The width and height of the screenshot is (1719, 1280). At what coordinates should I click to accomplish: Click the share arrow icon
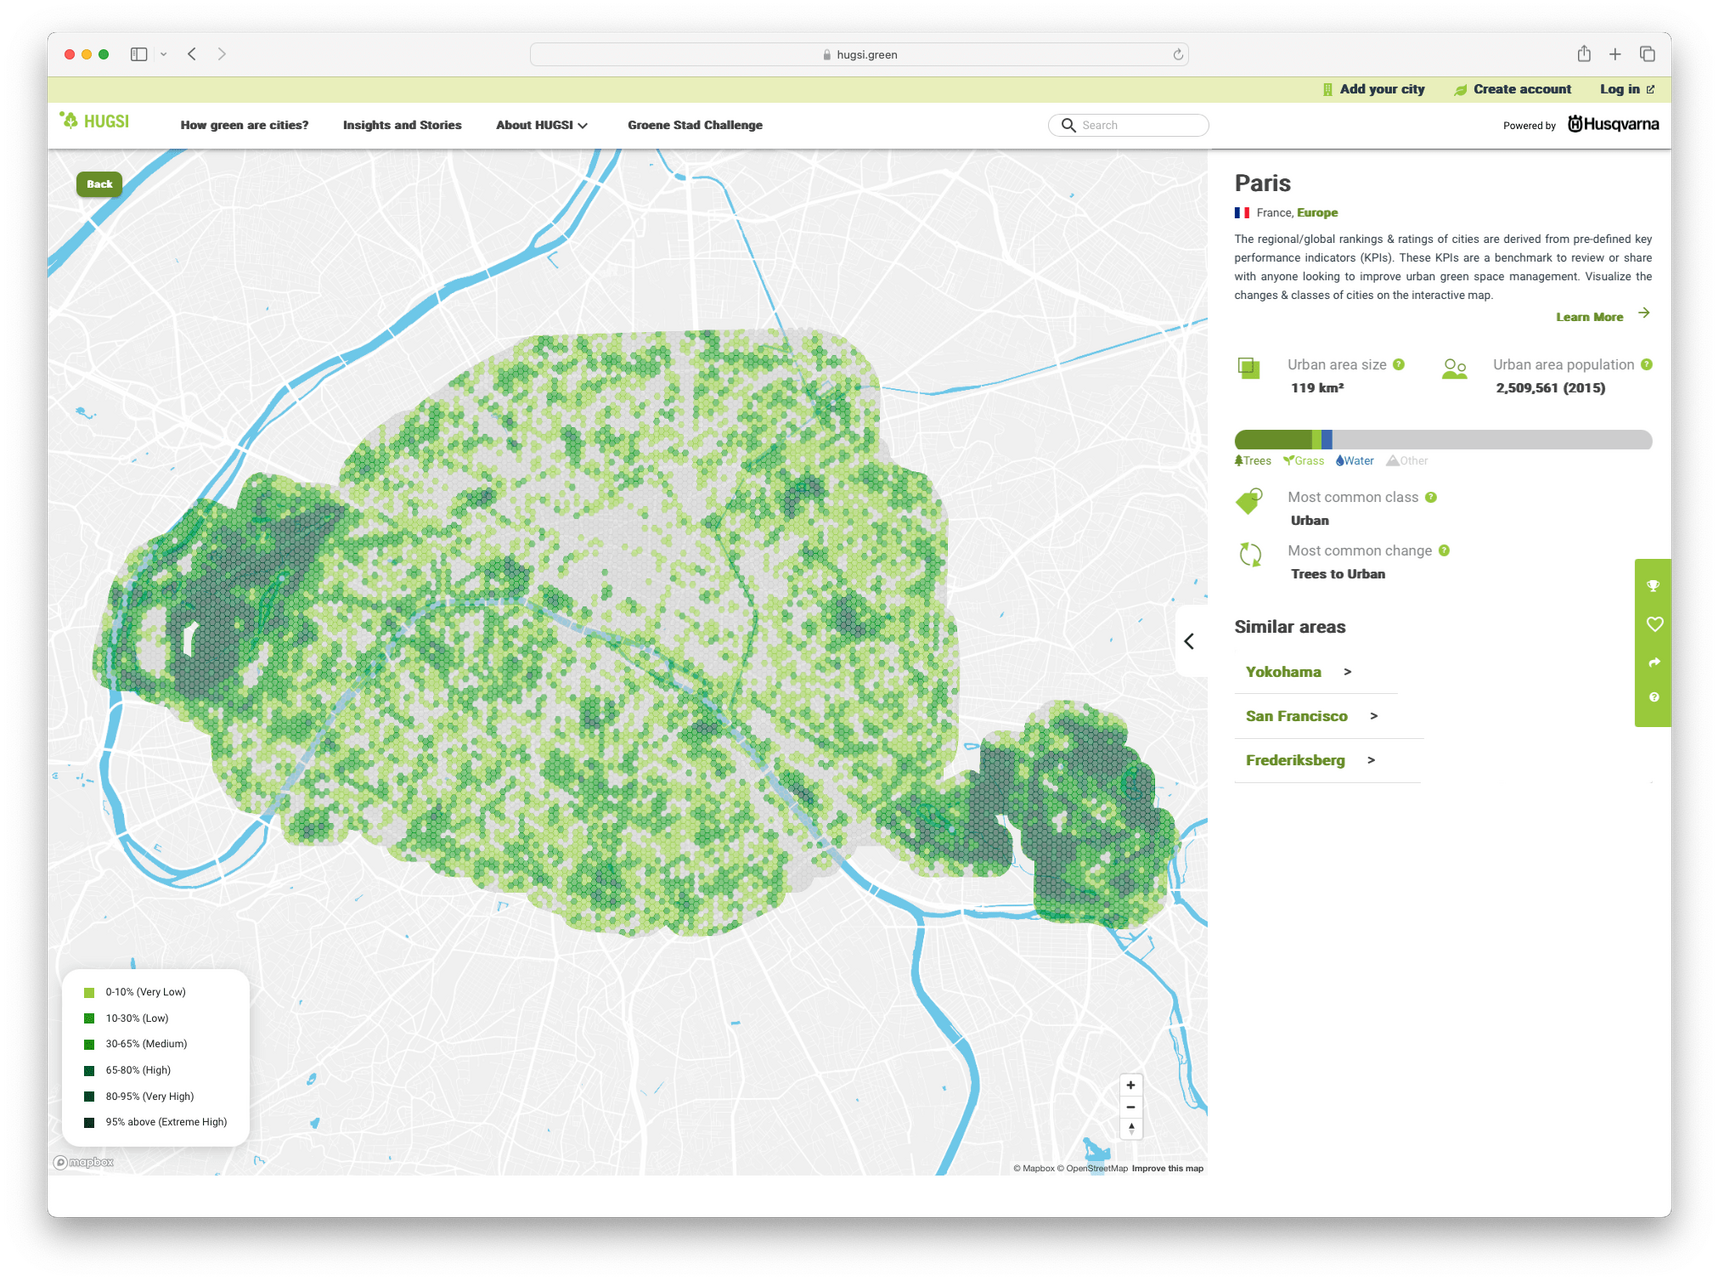coord(1654,662)
